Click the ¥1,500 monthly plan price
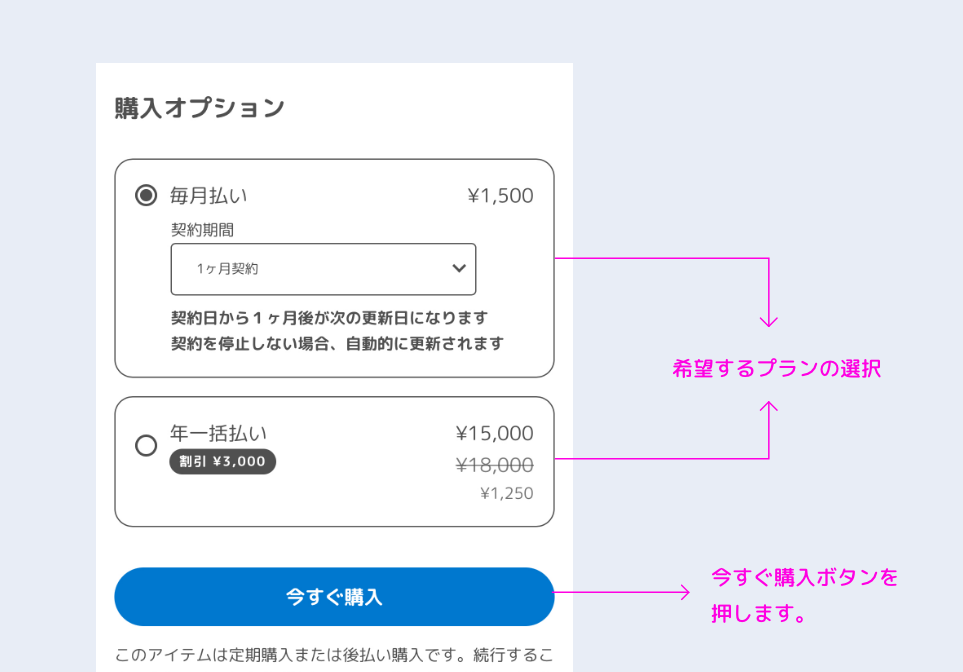Viewport: 963px width, 672px height. 500,196
